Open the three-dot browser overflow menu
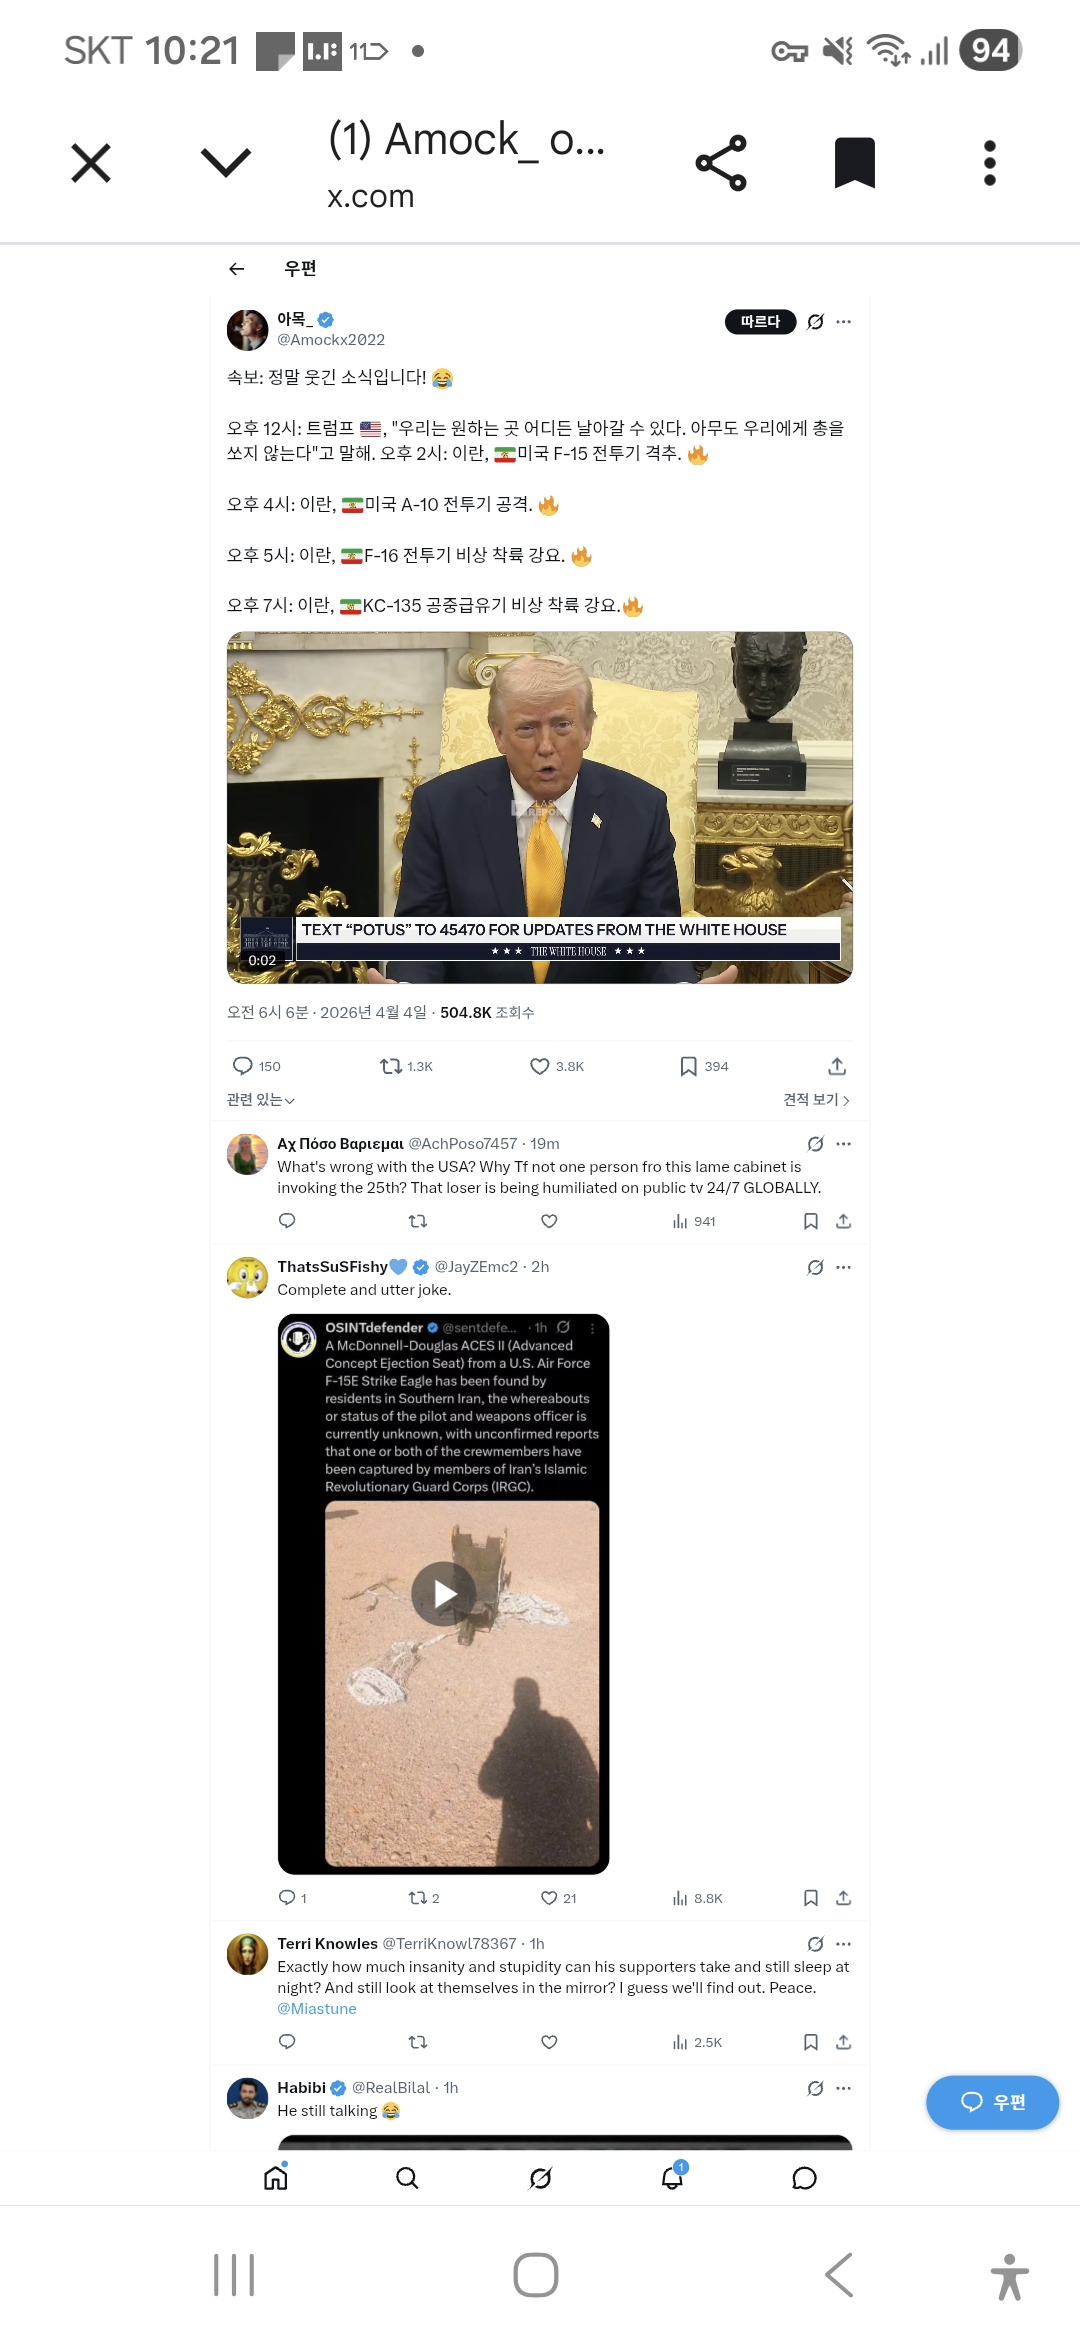Viewport: 1080px width, 2340px height. point(990,163)
